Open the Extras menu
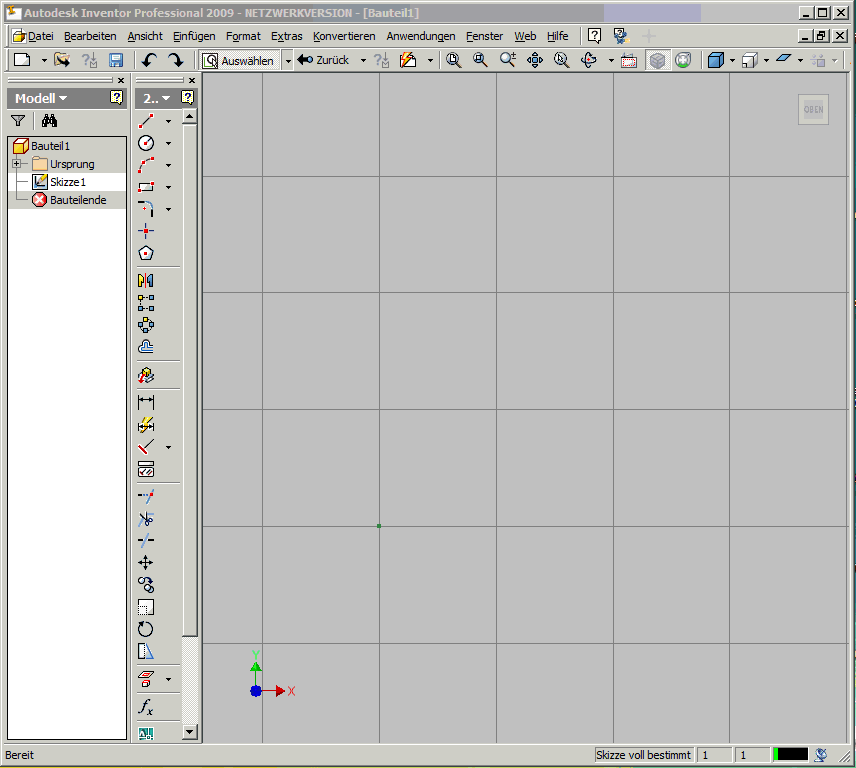The height and width of the screenshot is (768, 856). [286, 36]
